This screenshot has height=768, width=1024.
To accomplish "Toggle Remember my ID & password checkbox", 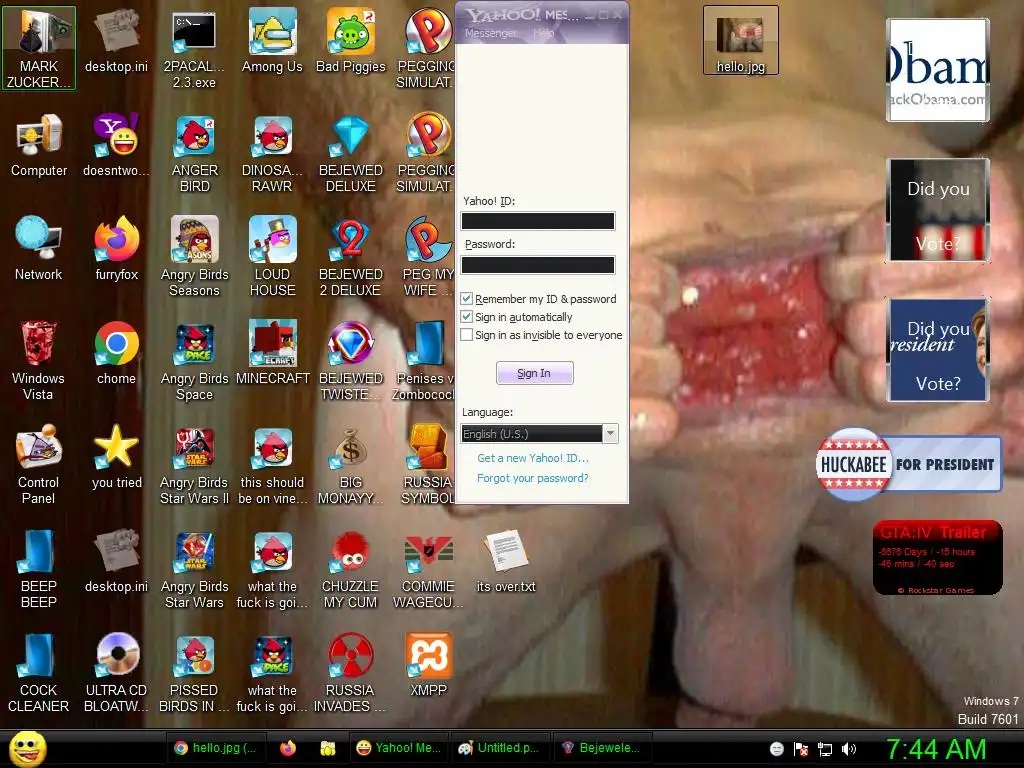I will click(x=466, y=299).
